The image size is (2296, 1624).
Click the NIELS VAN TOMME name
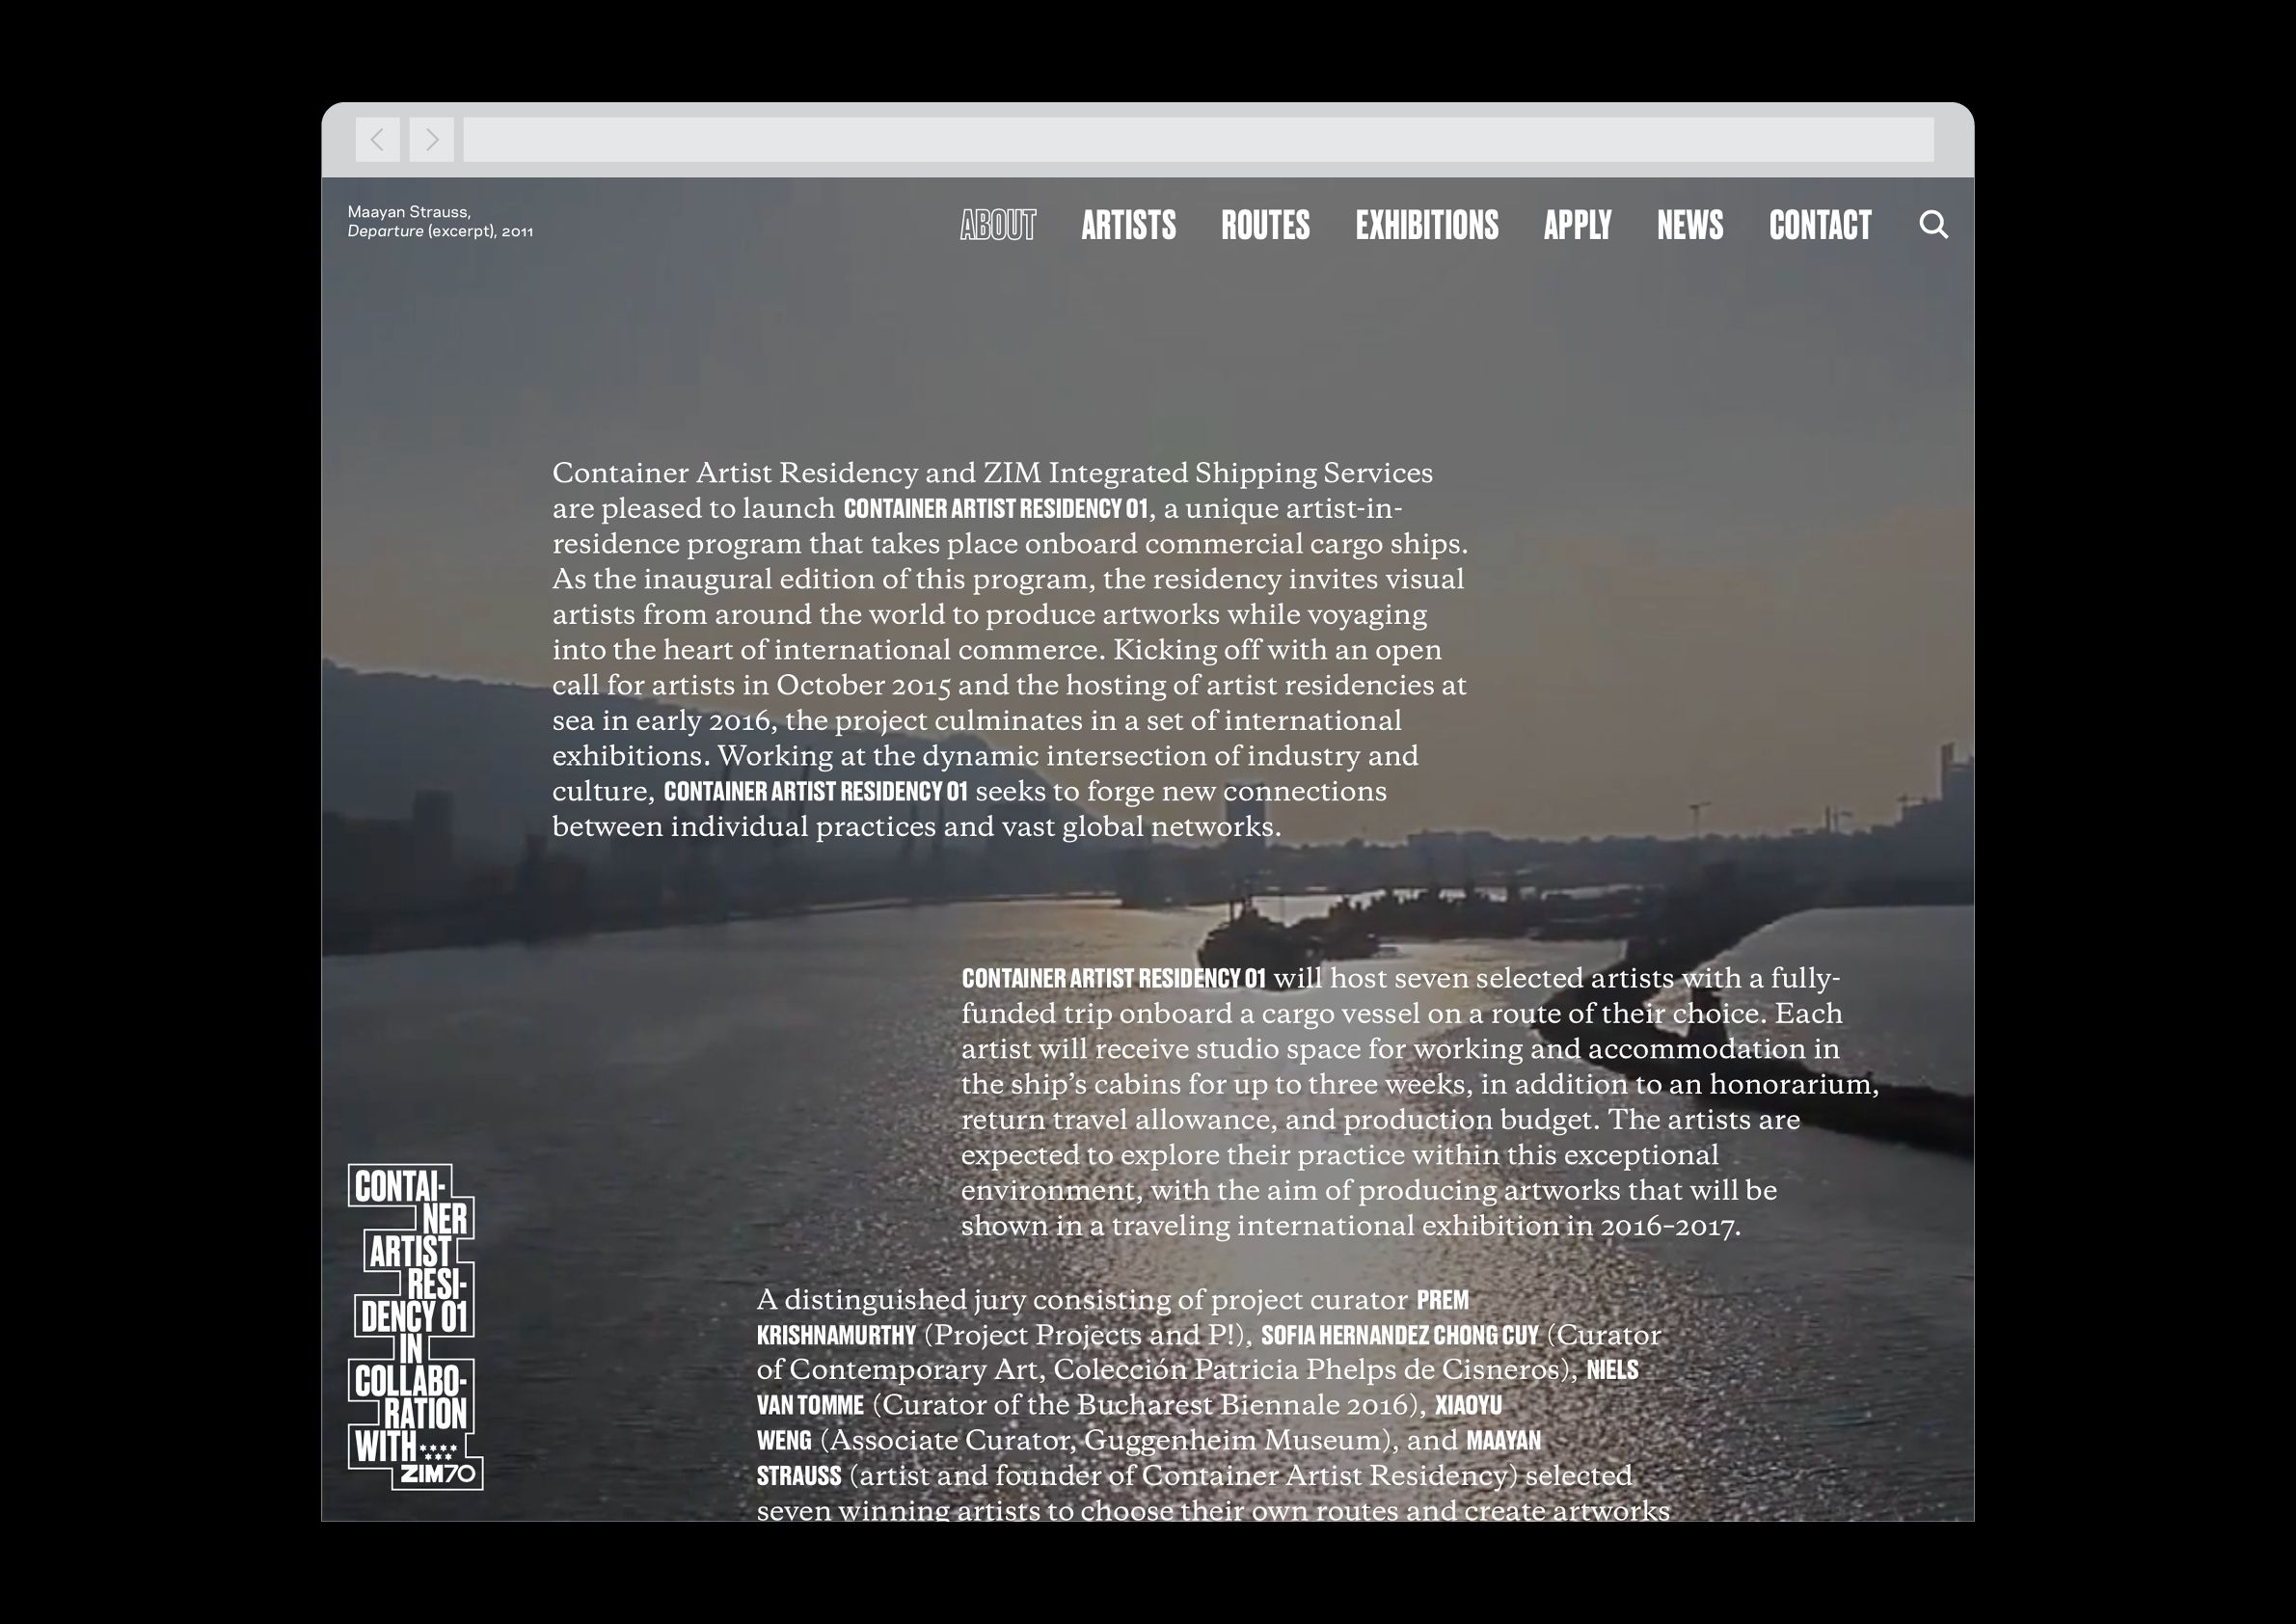[x=810, y=1406]
